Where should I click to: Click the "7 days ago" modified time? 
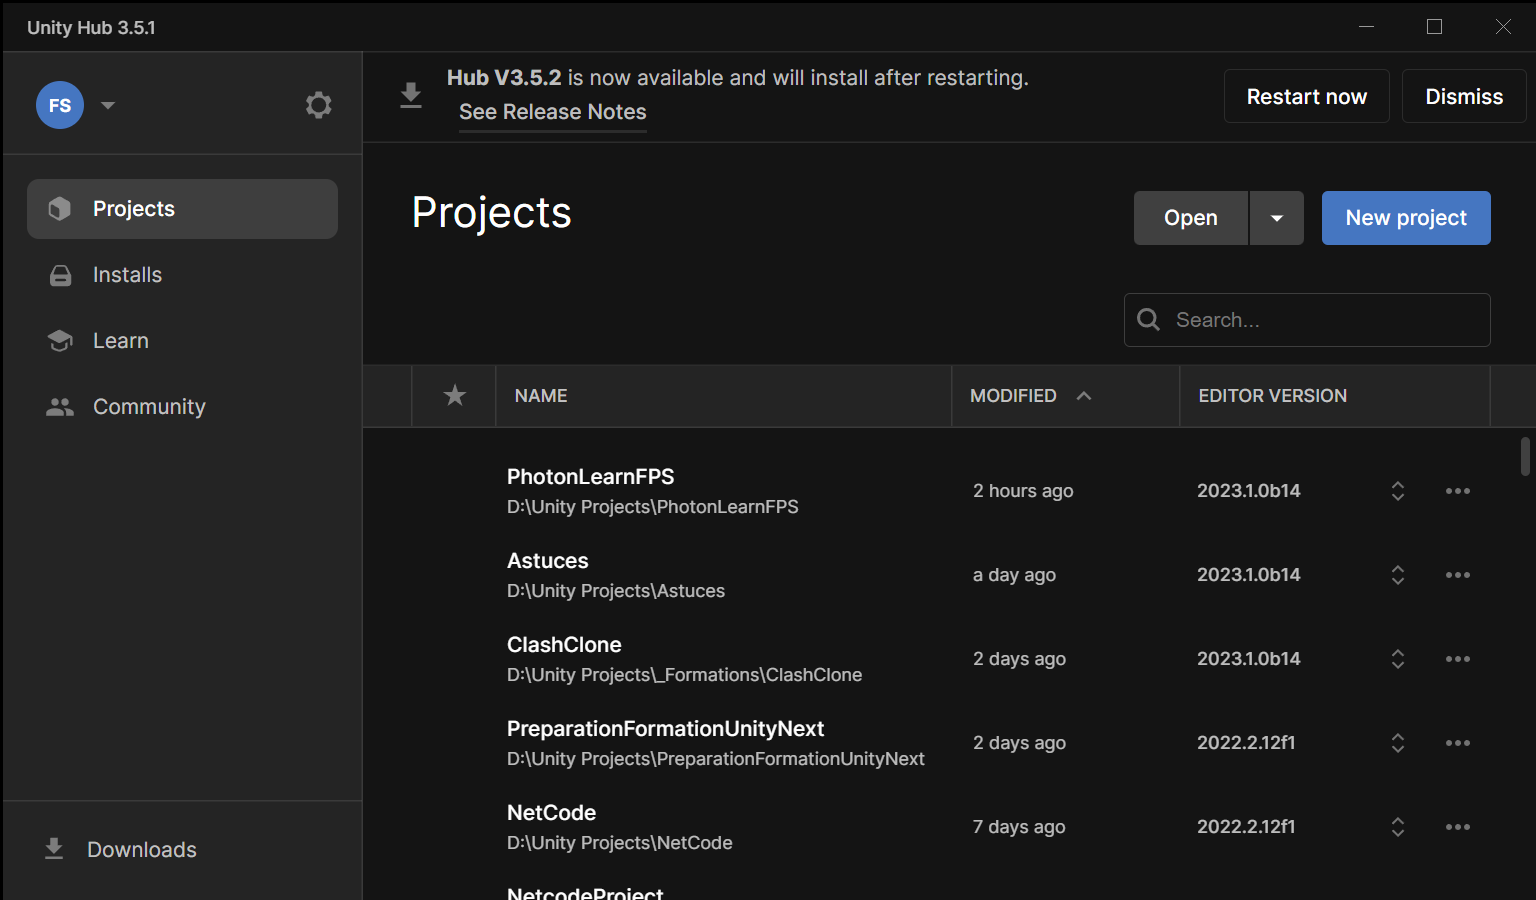(1019, 827)
